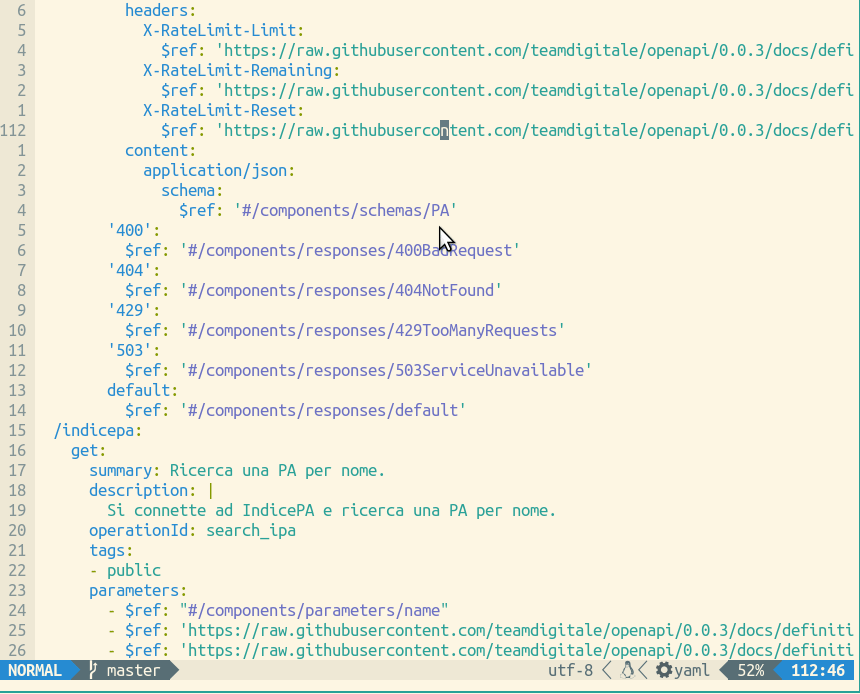
Task: Click the githubusercontent URL on line 26
Action: tap(517, 651)
